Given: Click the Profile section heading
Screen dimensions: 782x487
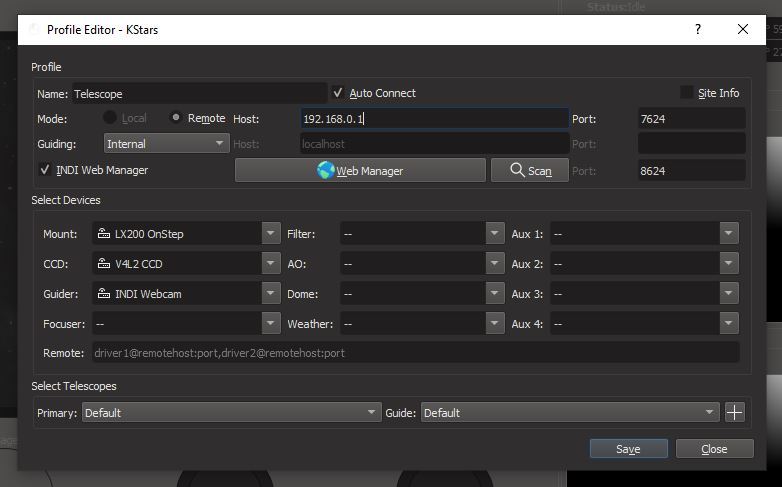Looking at the screenshot, I should [46, 67].
